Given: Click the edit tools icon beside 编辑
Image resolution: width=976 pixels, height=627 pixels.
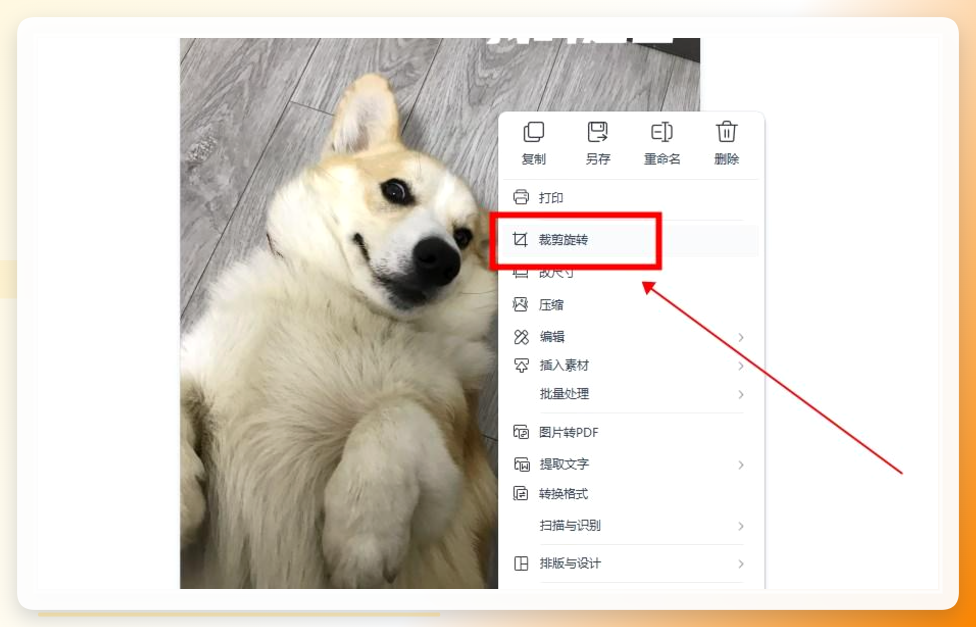Looking at the screenshot, I should tap(520, 337).
